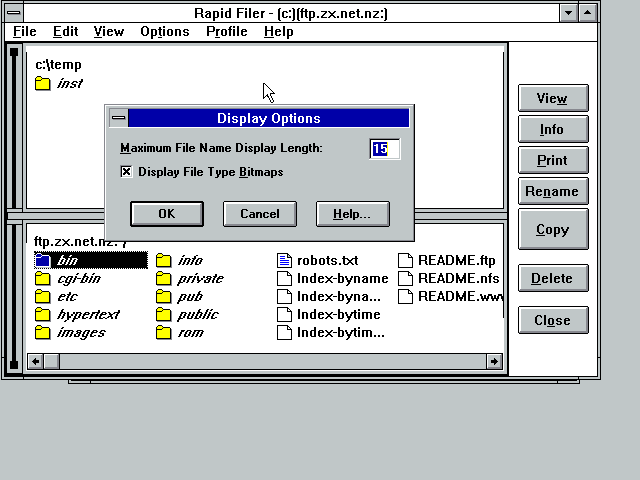The width and height of the screenshot is (640, 480).
Task: Click the cgi-bin folder icon
Action: [42, 278]
